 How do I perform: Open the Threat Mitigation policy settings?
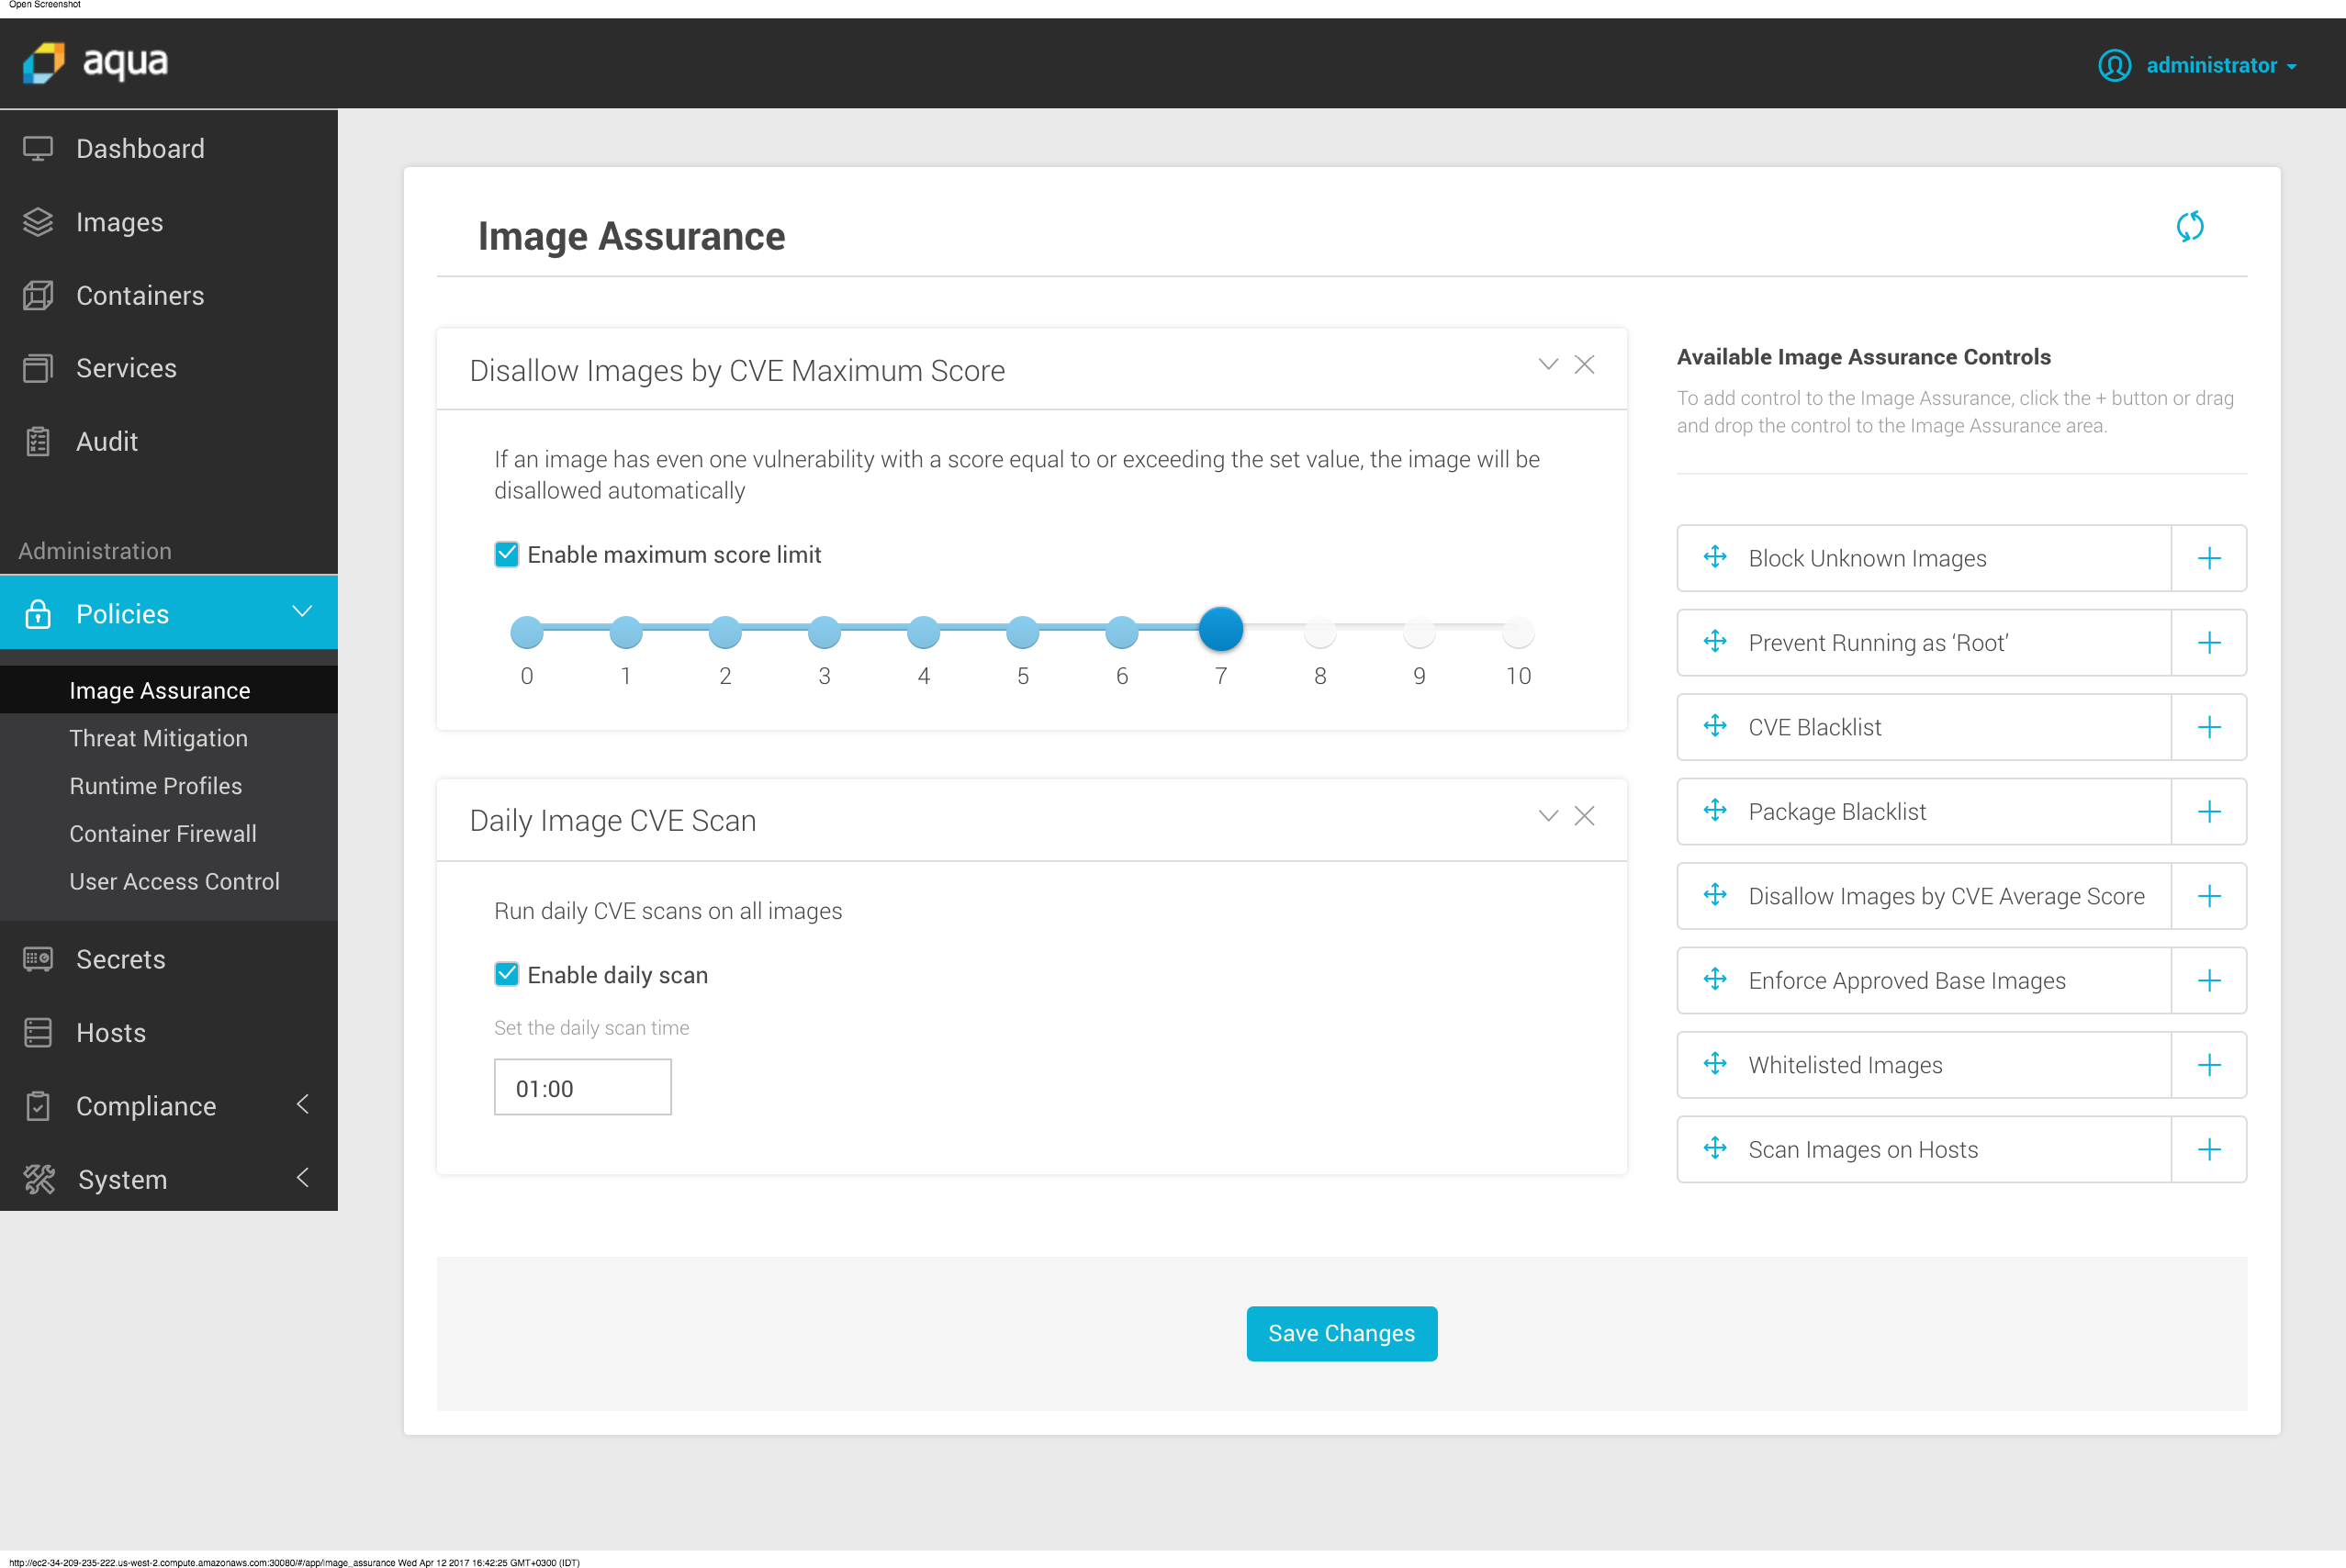(157, 738)
